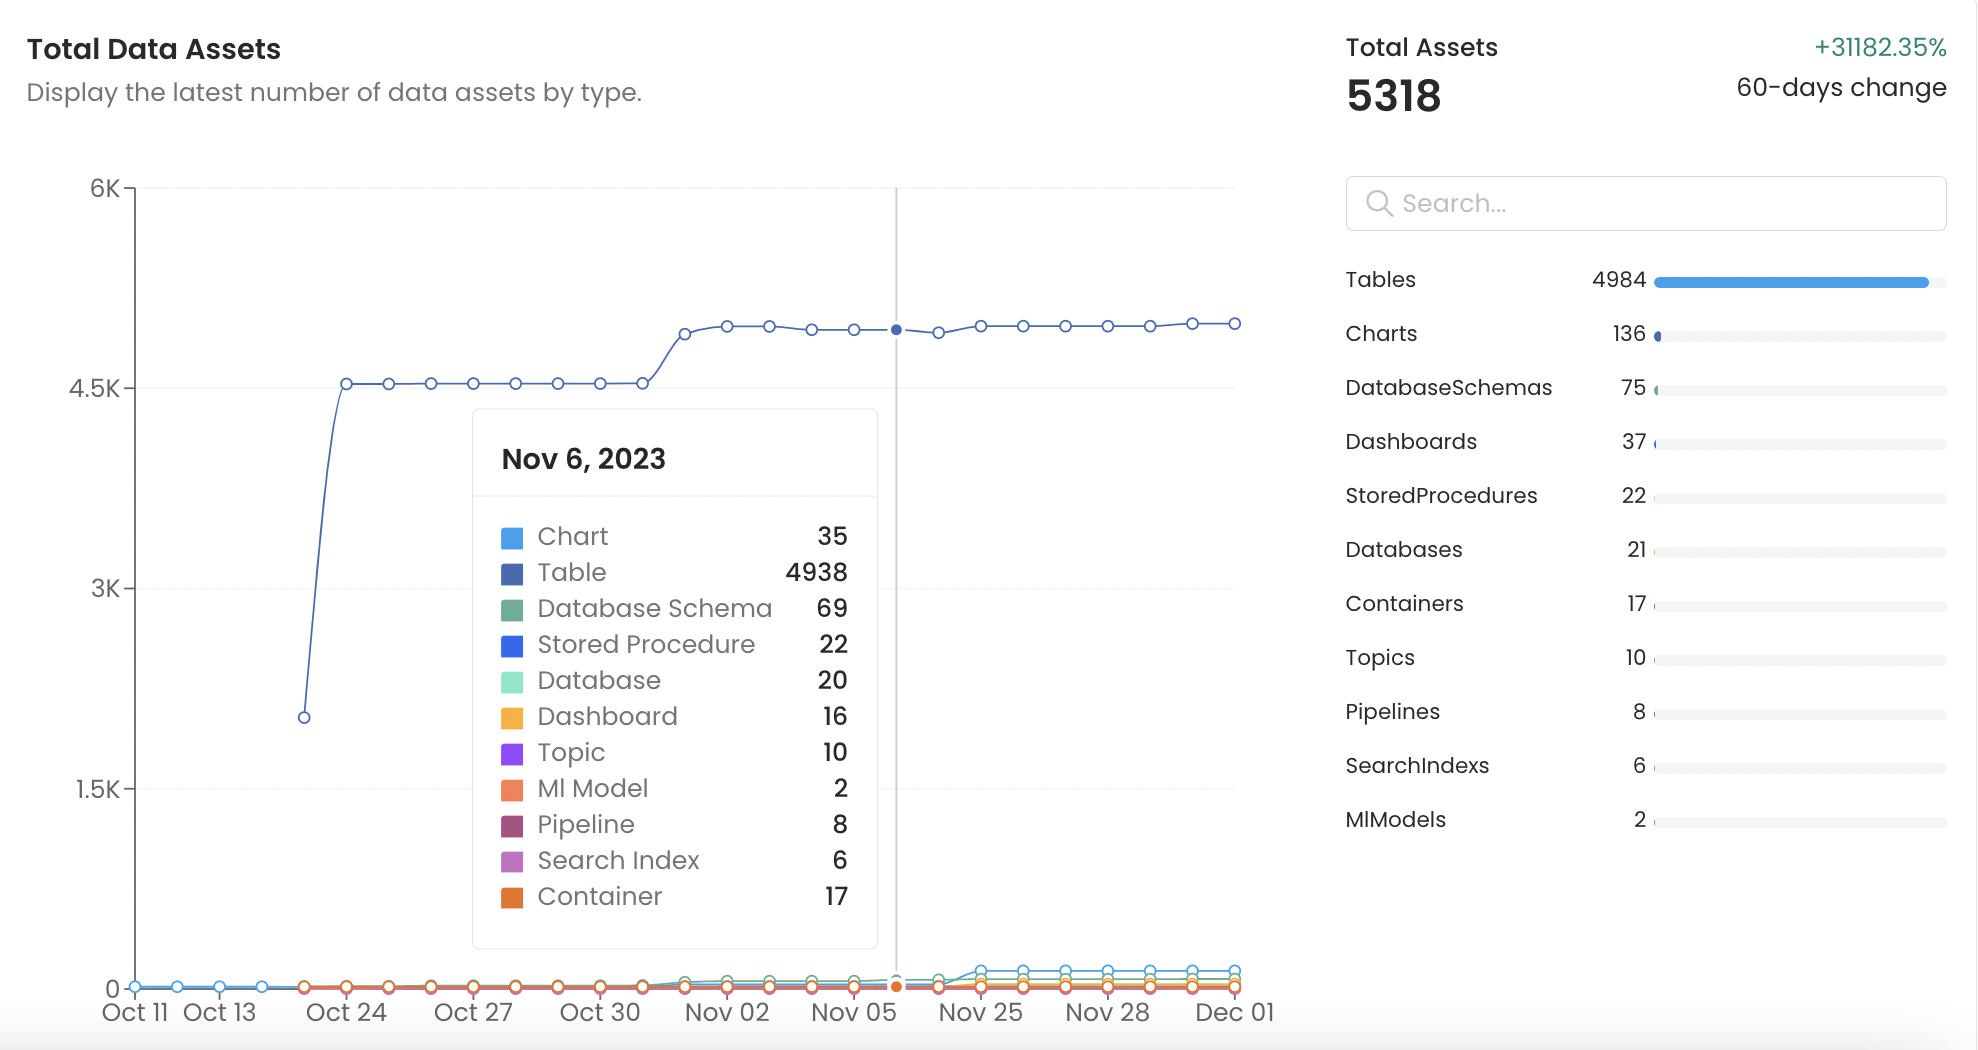Open the DatabaseSchemas row
1978x1050 pixels.
1448,388
